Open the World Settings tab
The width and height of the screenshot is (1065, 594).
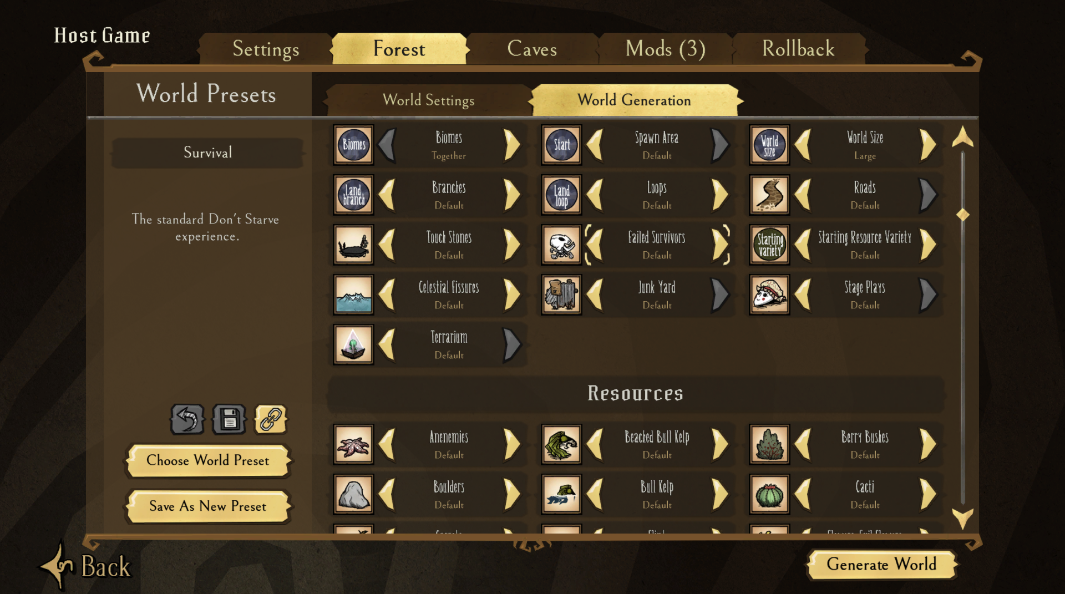(429, 100)
